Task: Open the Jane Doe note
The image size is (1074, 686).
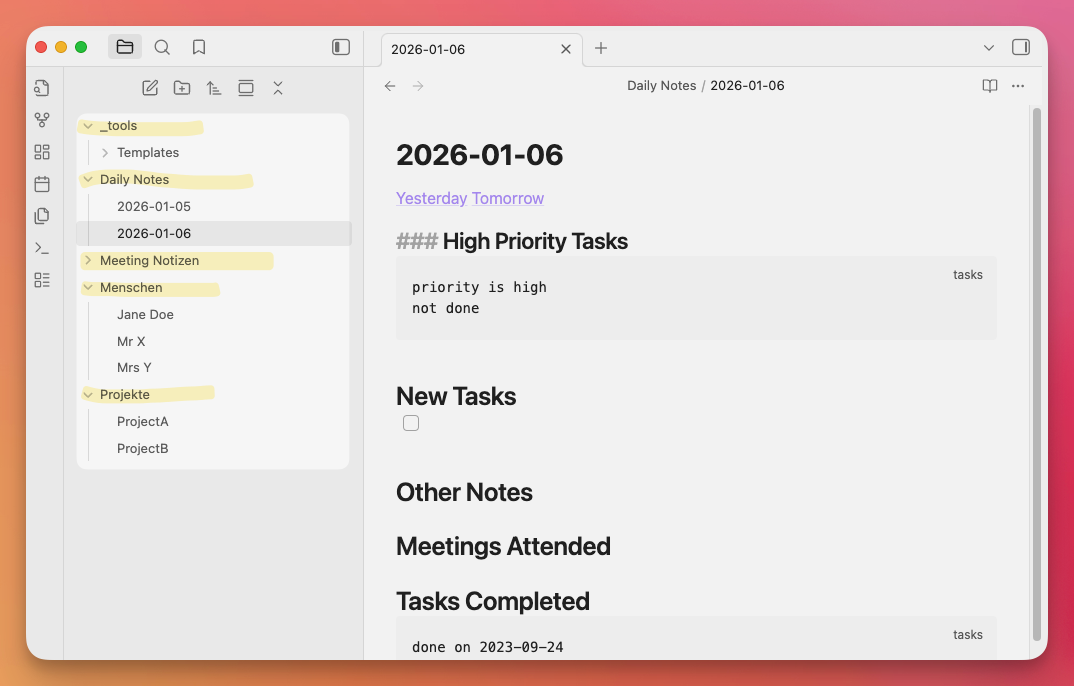Action: coord(145,314)
